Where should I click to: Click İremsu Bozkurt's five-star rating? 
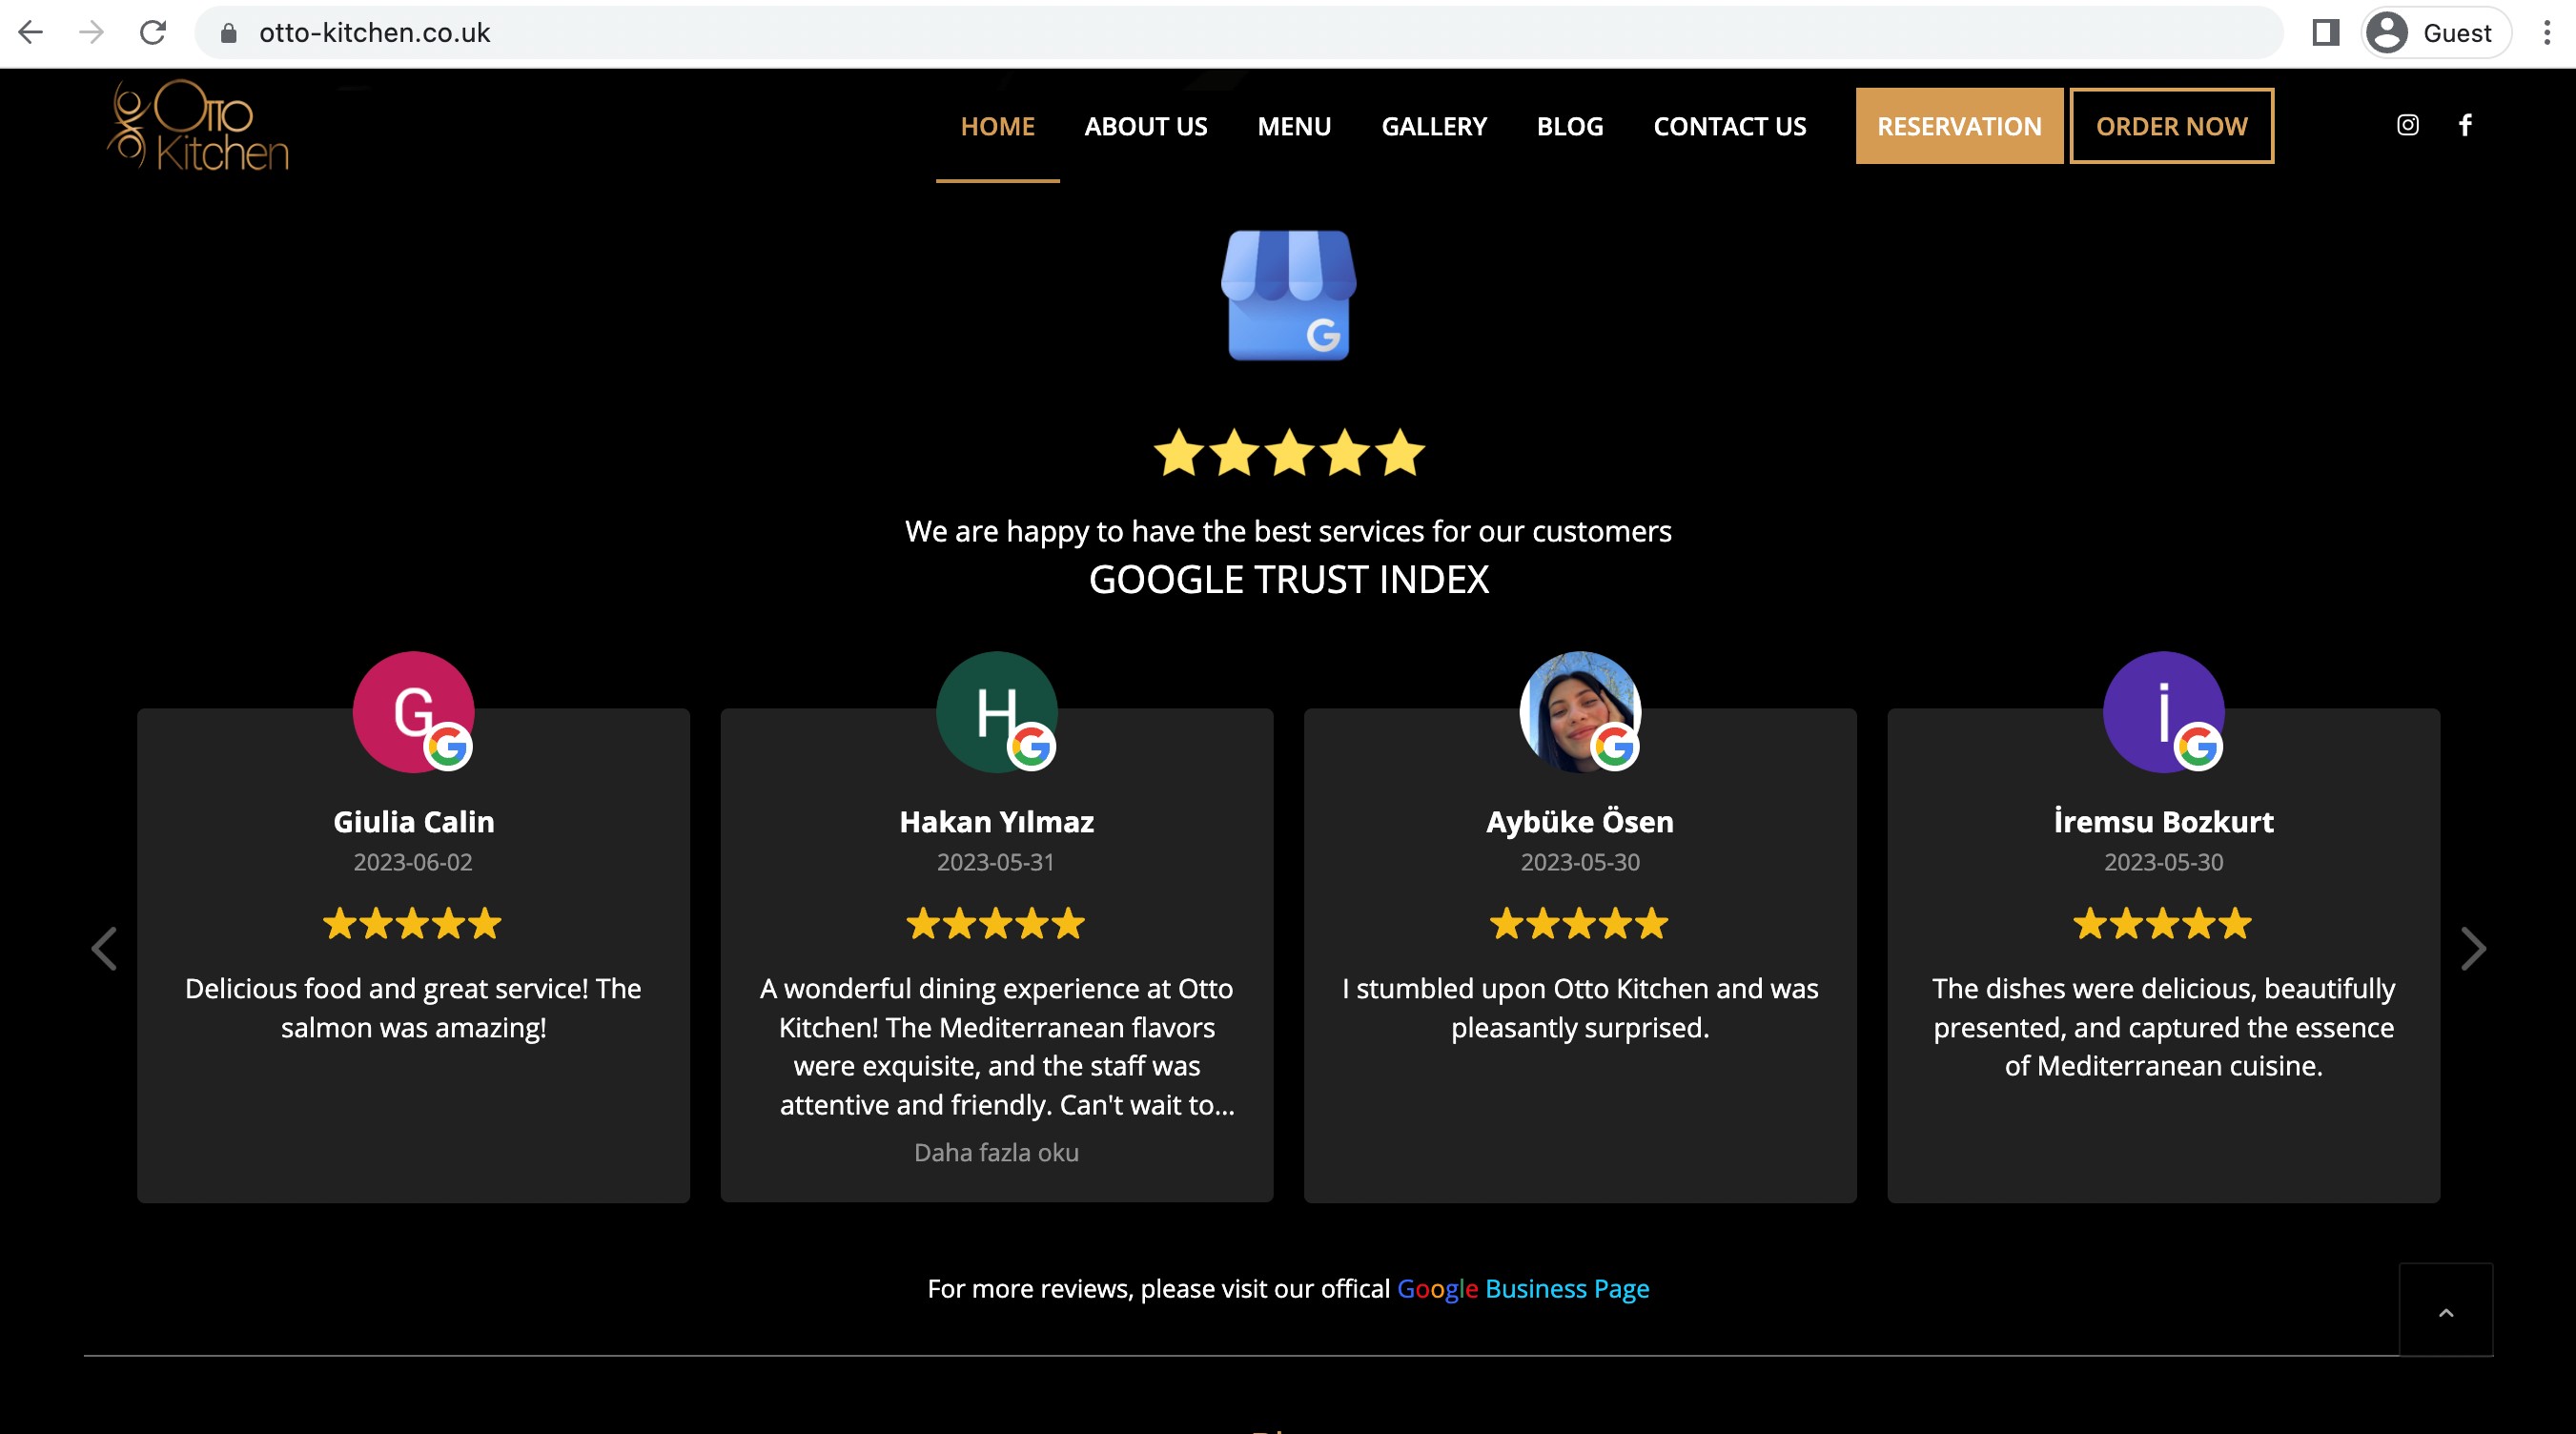pos(2162,923)
